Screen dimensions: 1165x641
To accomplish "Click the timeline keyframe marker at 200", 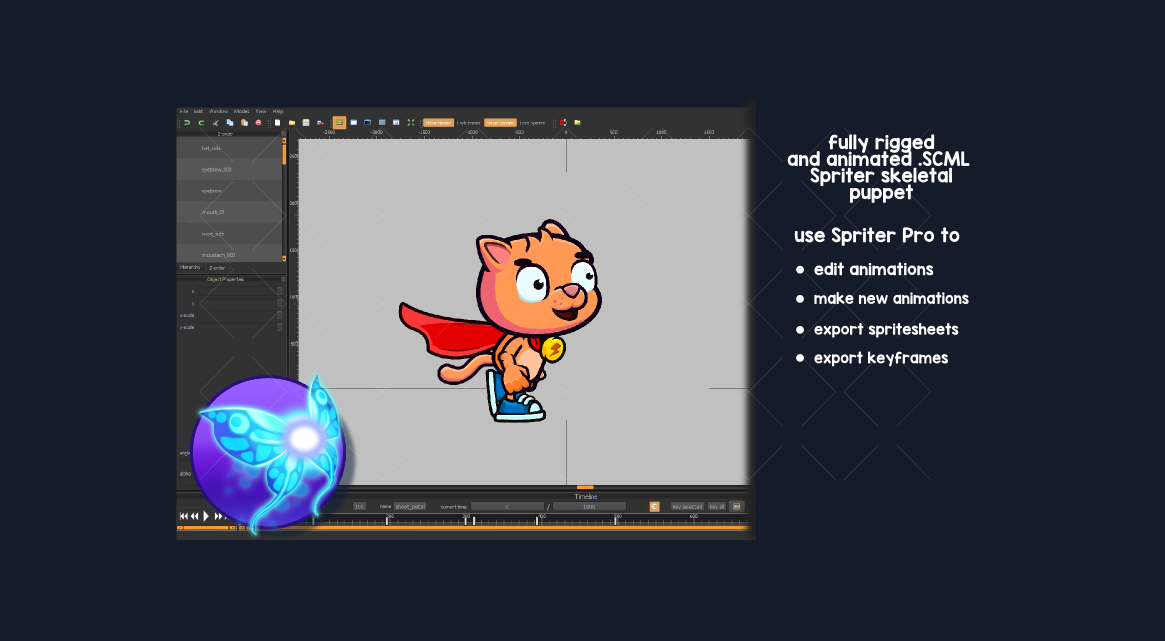I will [x=387, y=520].
